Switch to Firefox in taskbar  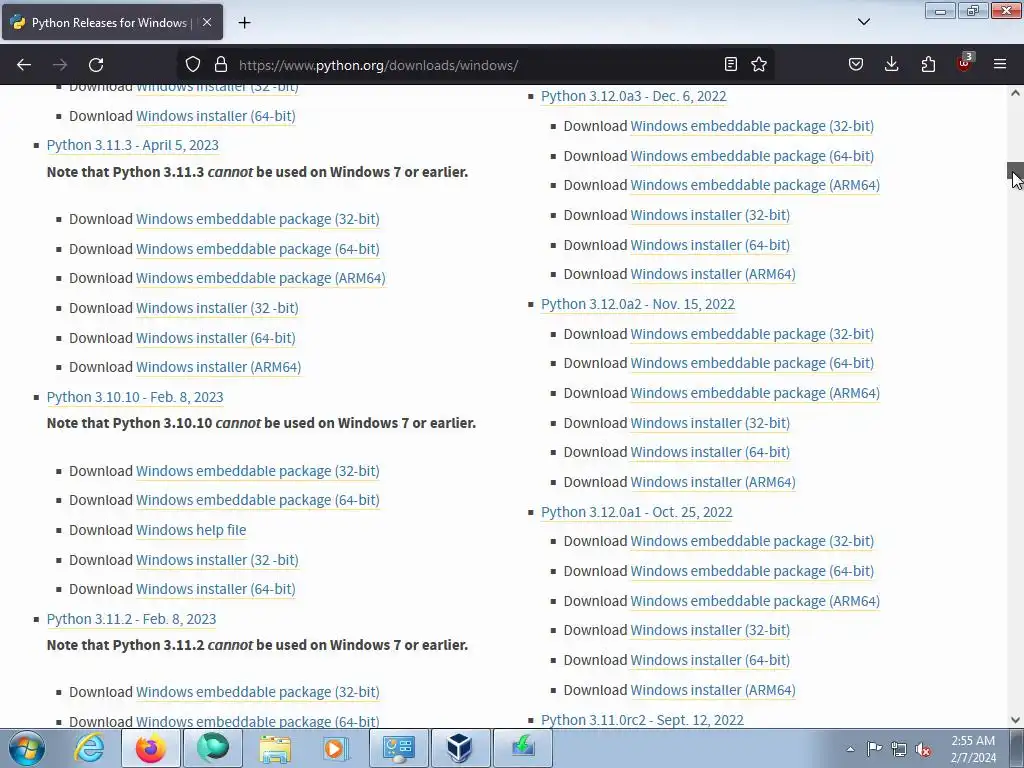(x=151, y=748)
